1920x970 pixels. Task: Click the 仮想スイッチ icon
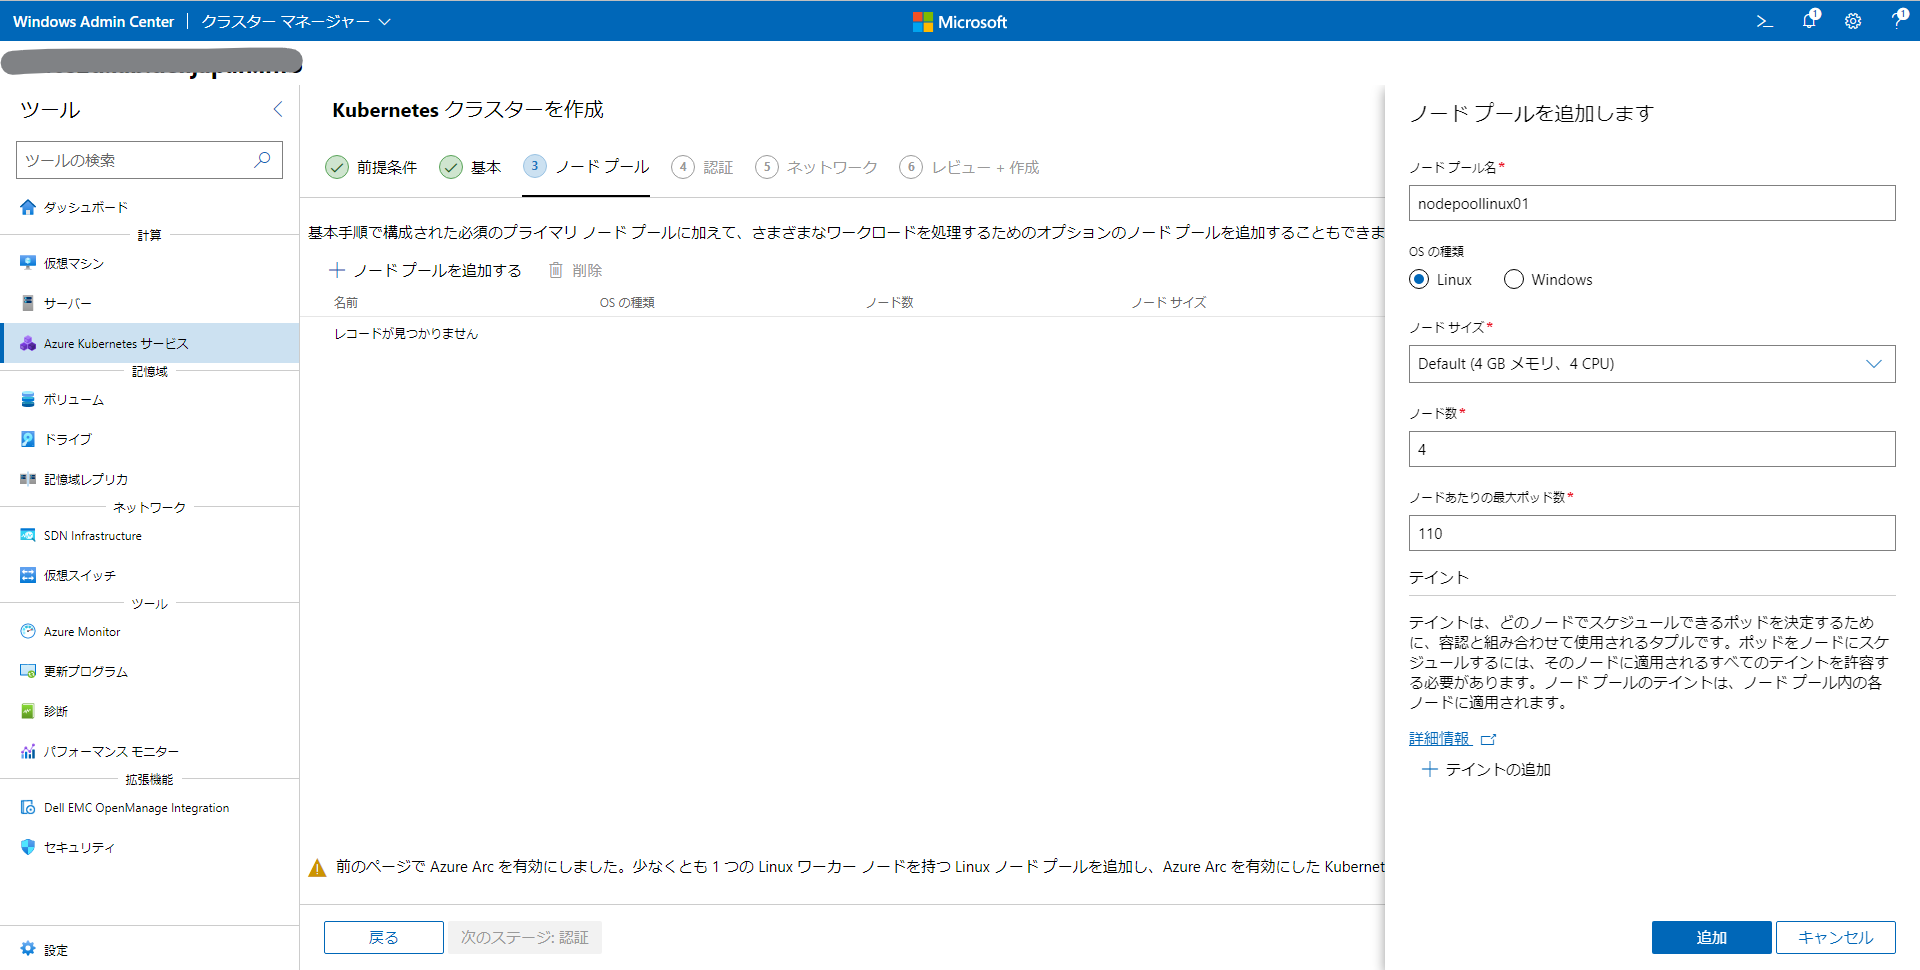pyautogui.click(x=28, y=575)
